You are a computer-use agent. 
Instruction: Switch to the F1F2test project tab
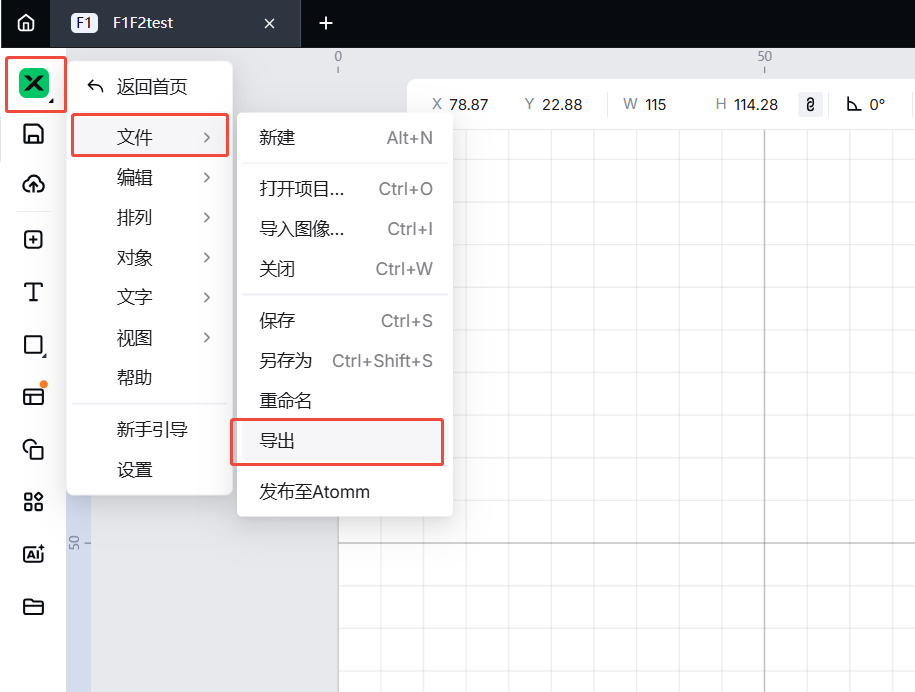click(160, 23)
